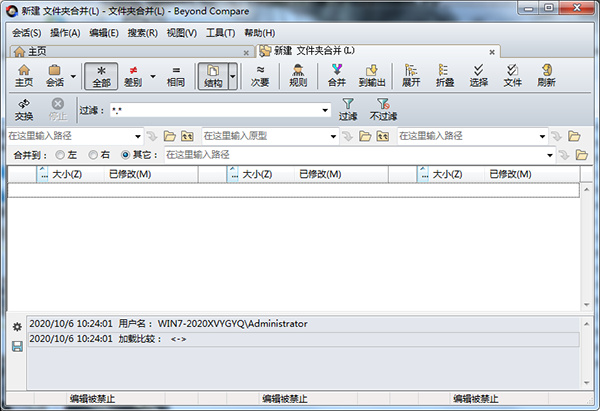This screenshot has width=600, height=411.
Task: Click left pane parent-folder icon
Action: pos(187,136)
